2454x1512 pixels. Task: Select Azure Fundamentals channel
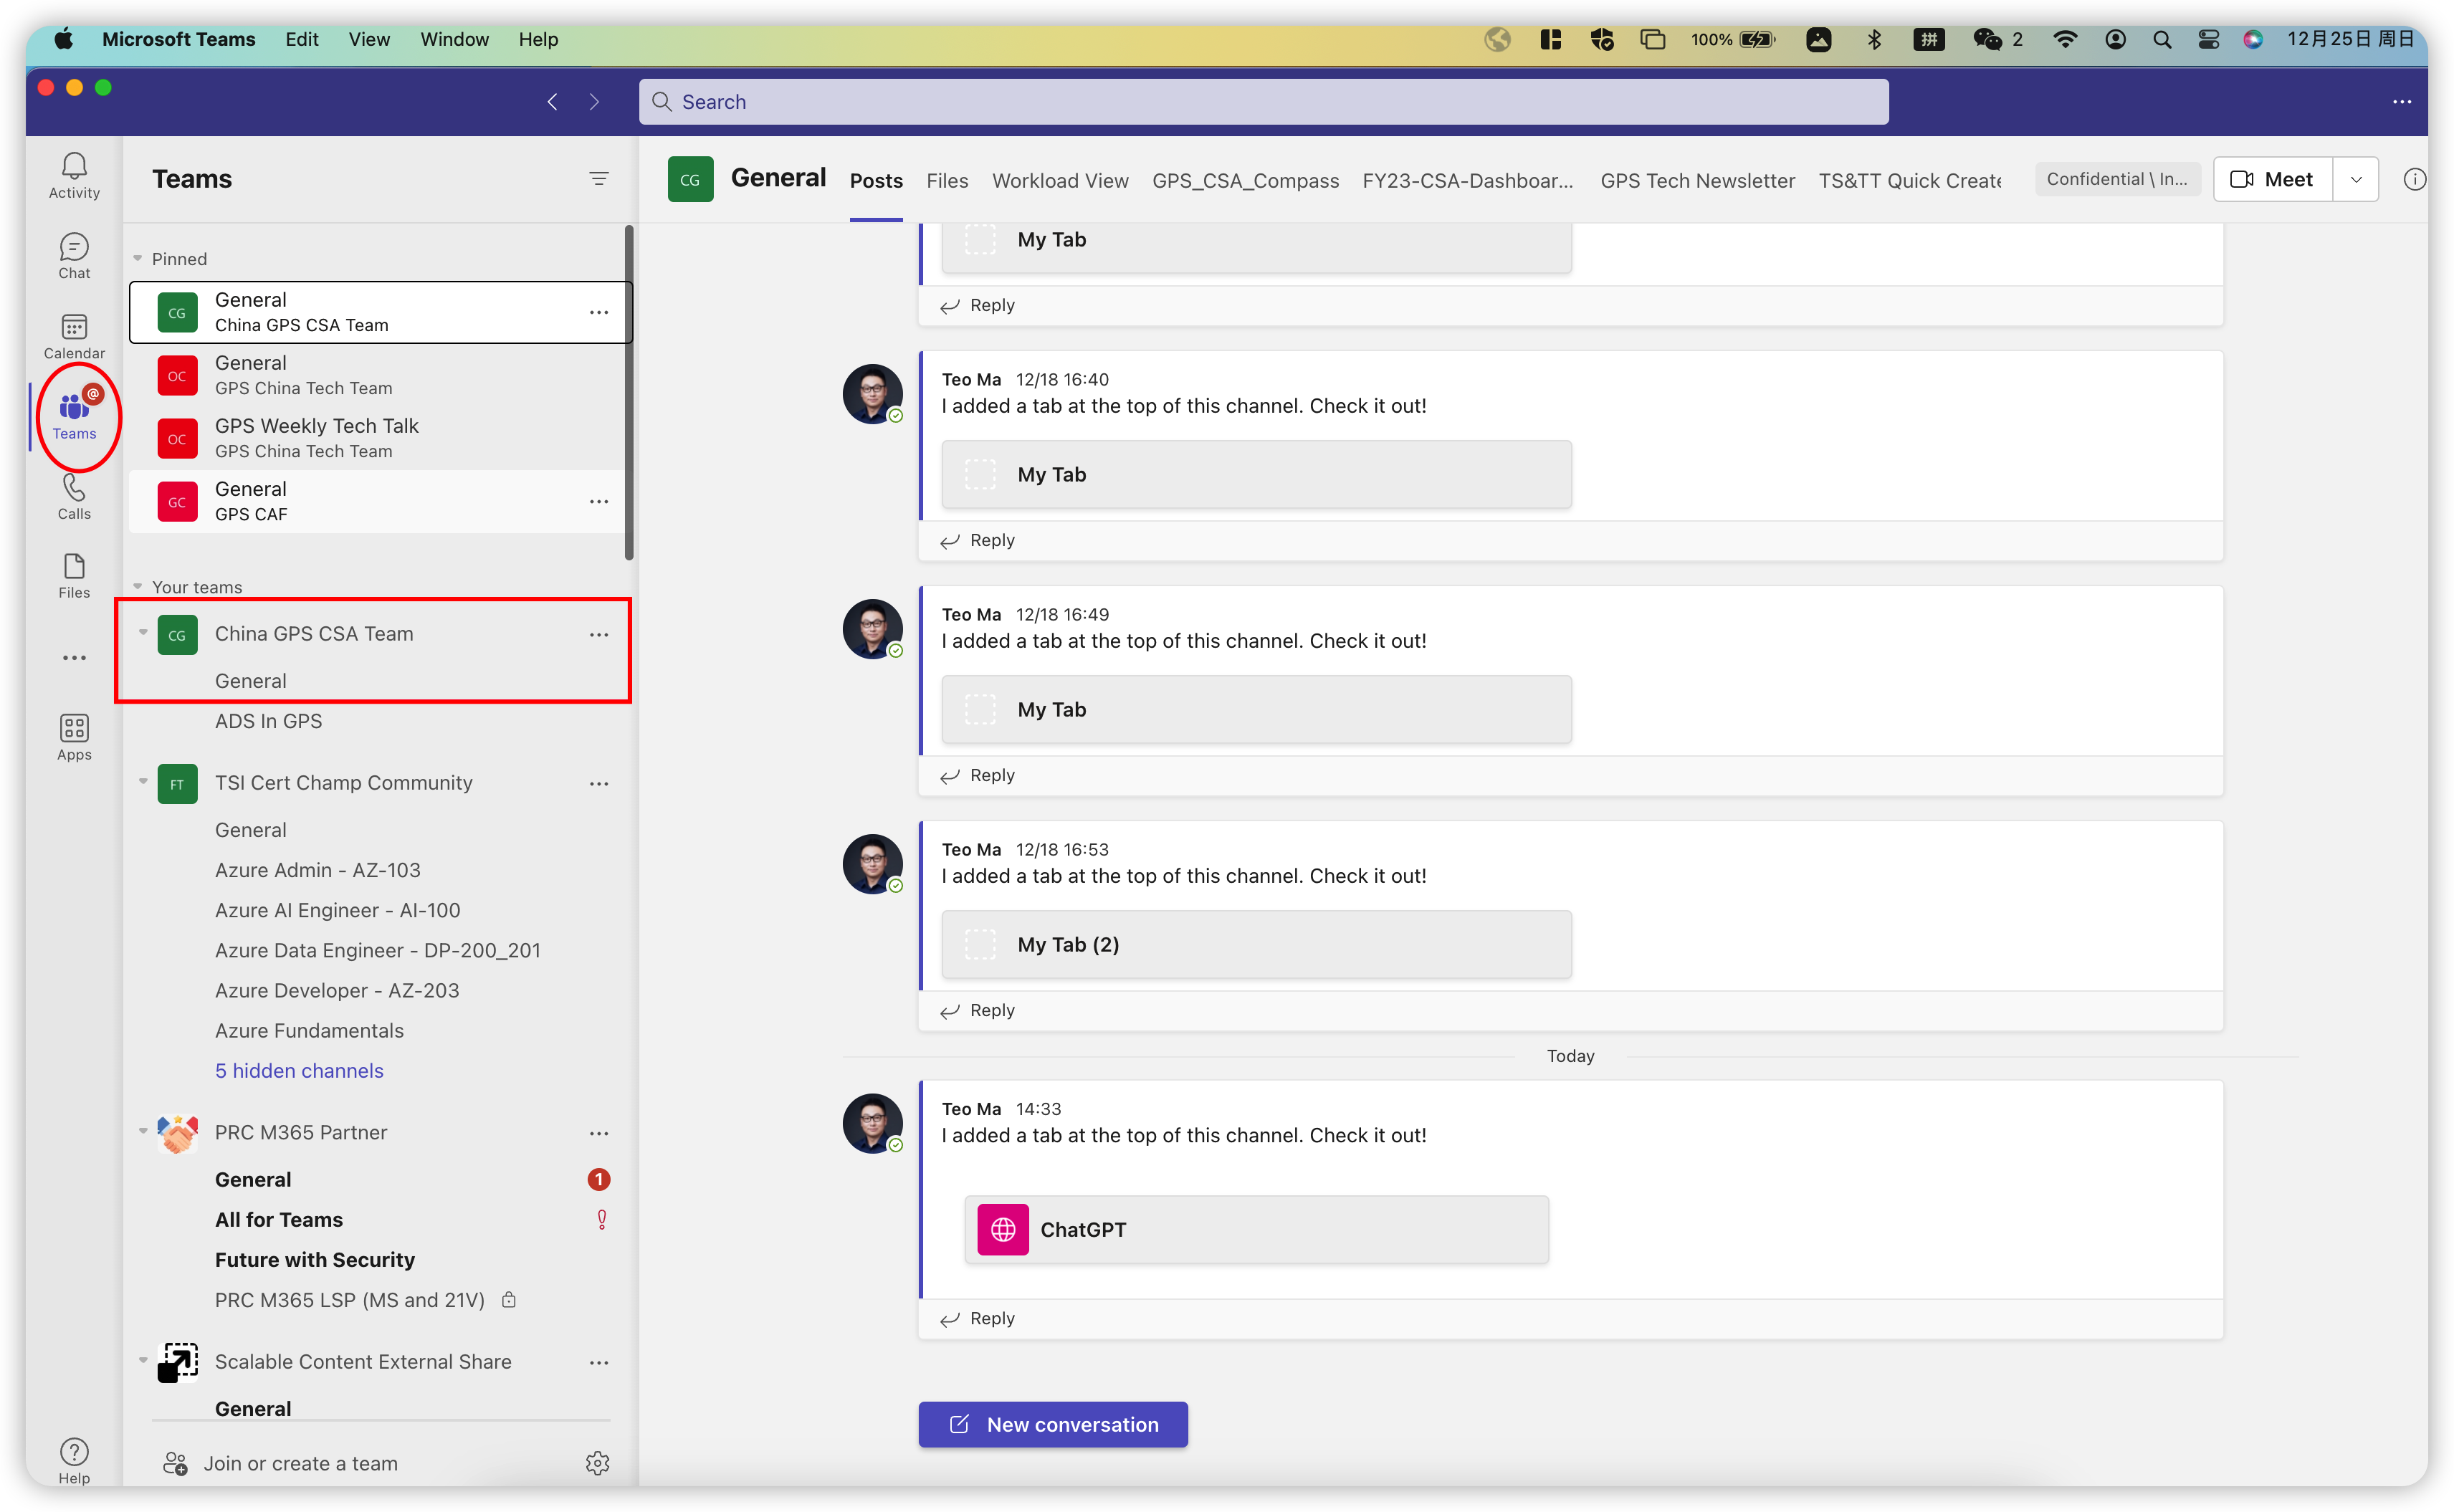(309, 1030)
